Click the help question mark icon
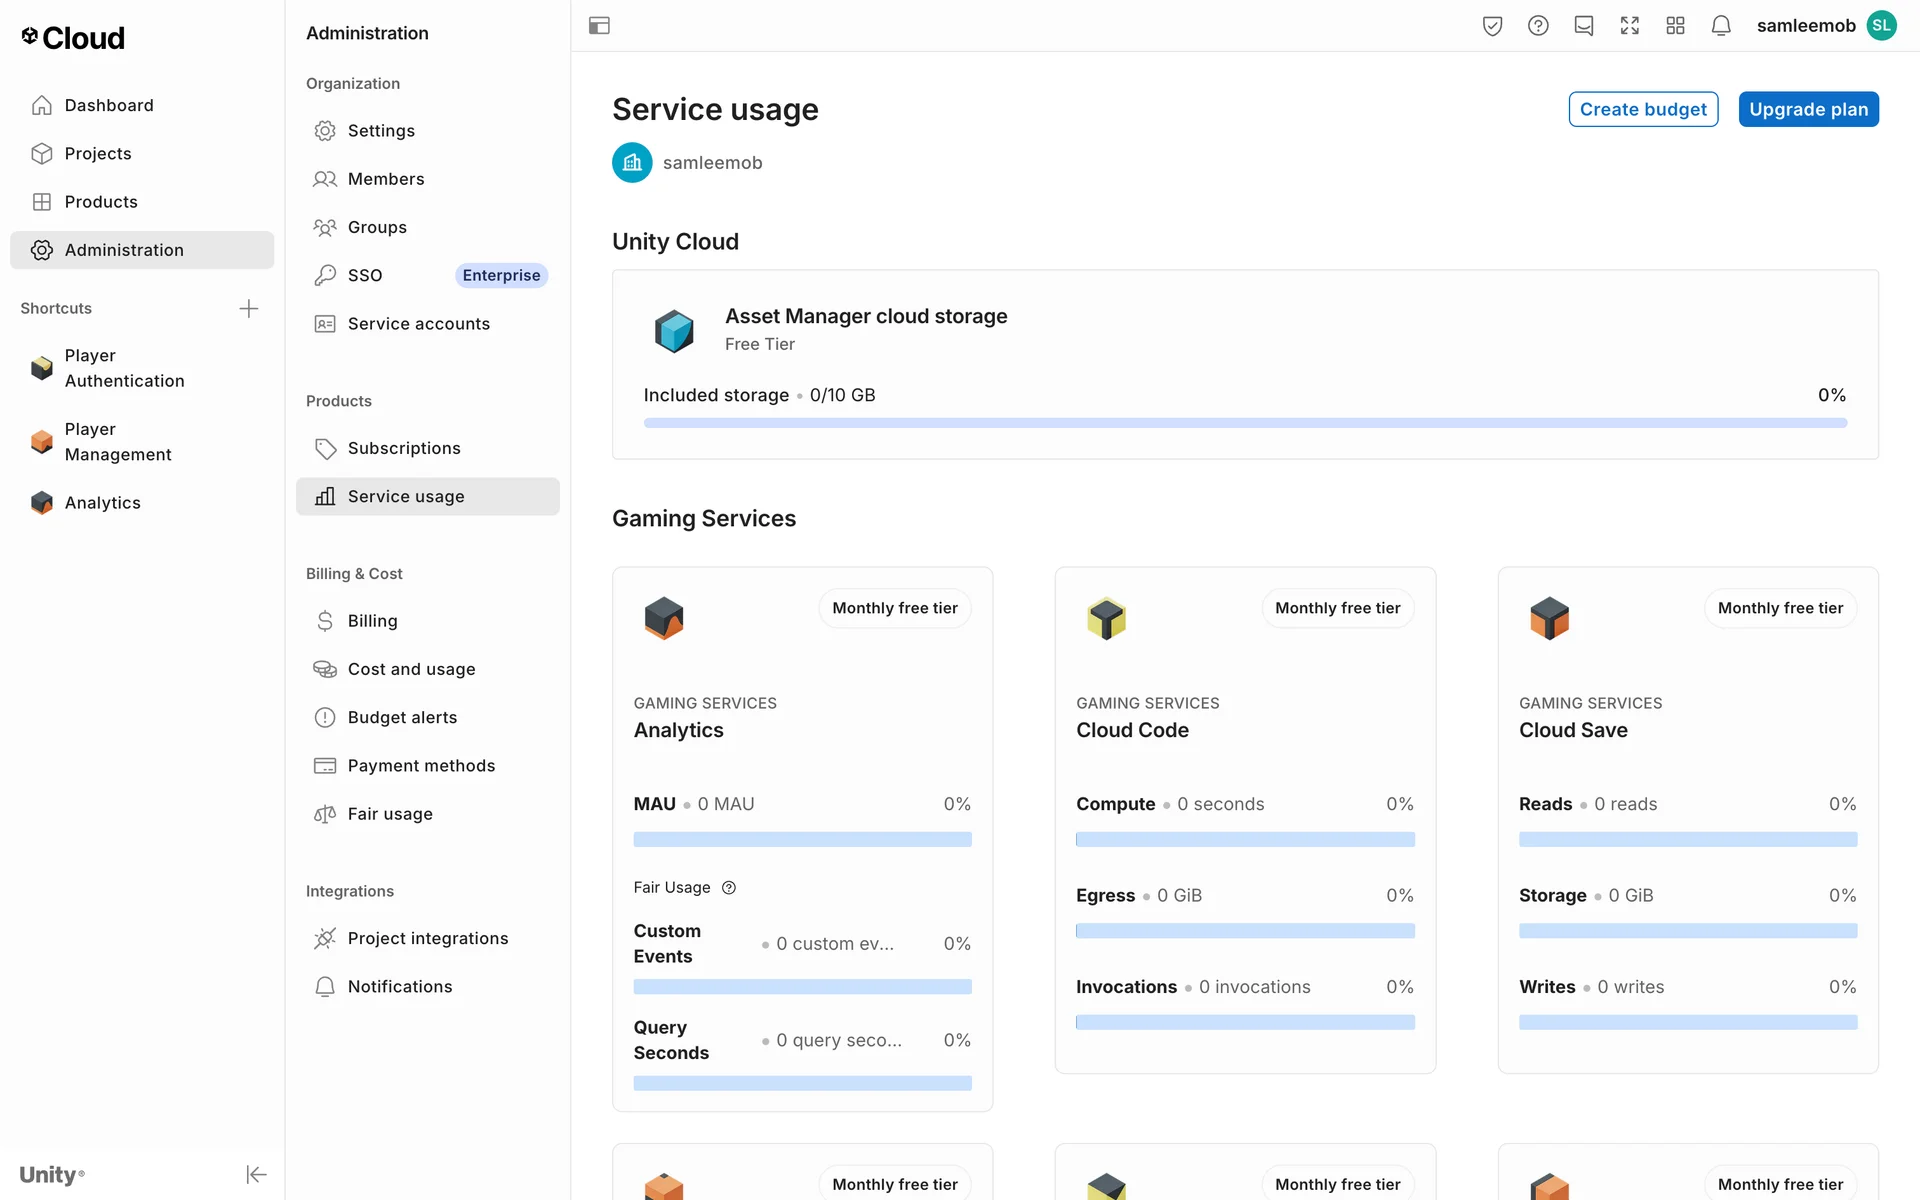The width and height of the screenshot is (1920, 1200). tap(1538, 26)
